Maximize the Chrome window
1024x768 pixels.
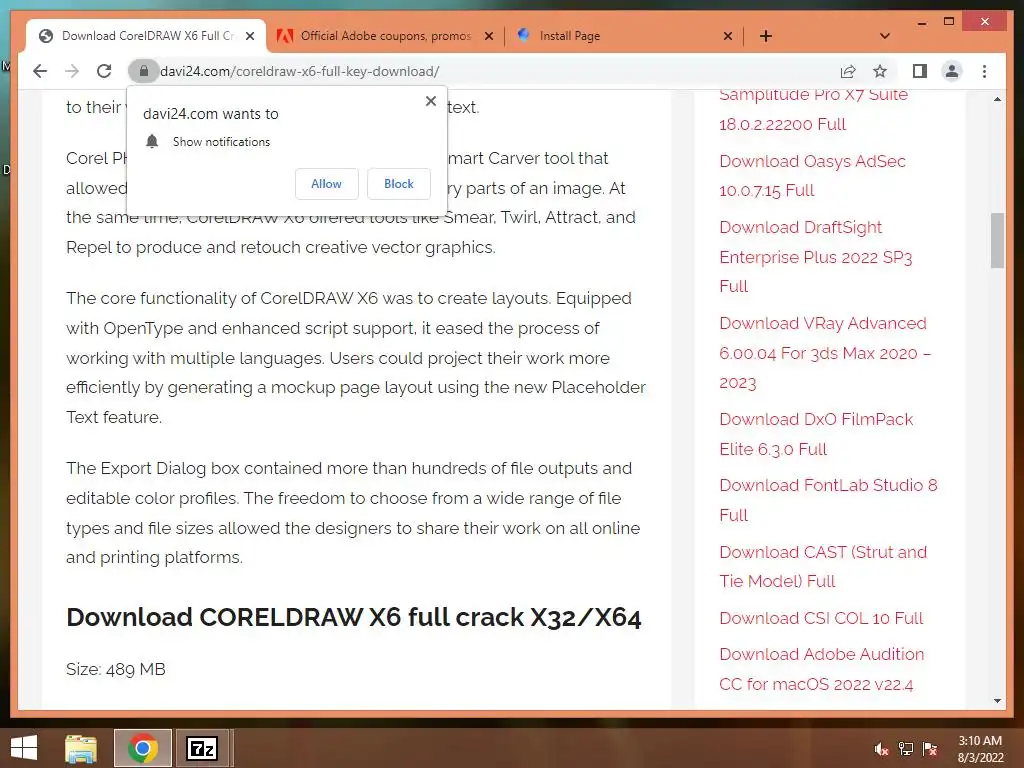click(950, 22)
